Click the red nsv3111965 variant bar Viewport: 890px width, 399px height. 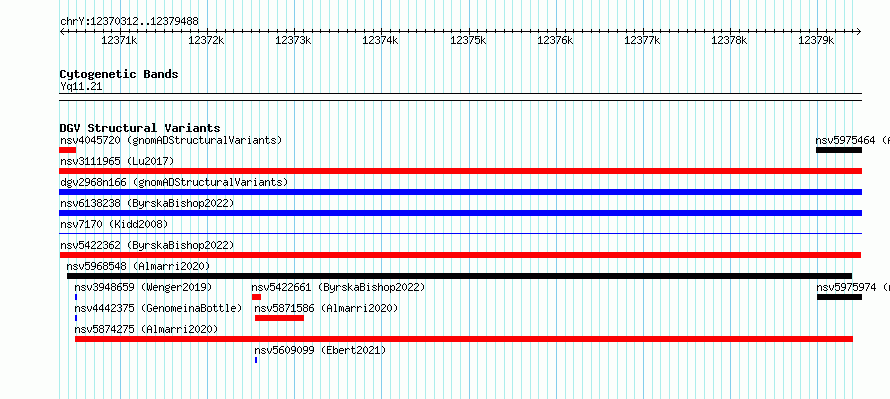tap(460, 171)
